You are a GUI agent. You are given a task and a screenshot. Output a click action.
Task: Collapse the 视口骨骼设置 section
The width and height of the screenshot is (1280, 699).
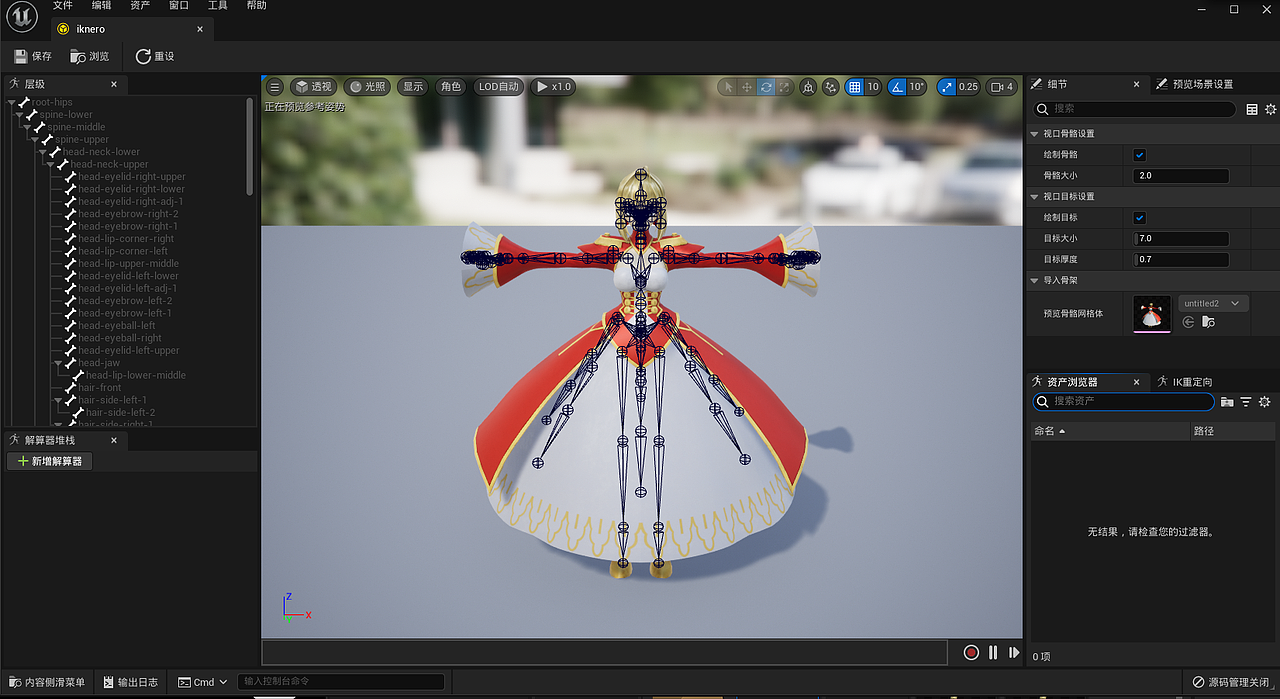(1035, 134)
